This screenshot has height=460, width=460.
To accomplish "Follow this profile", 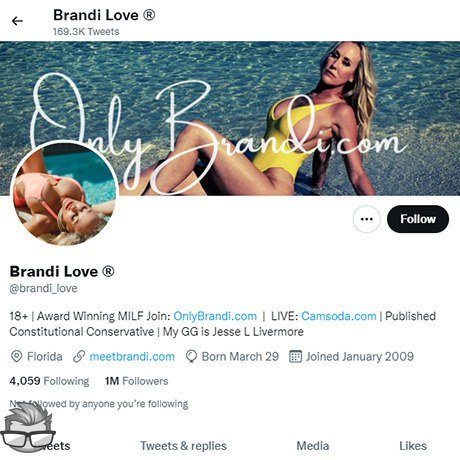I will pyautogui.click(x=418, y=219).
